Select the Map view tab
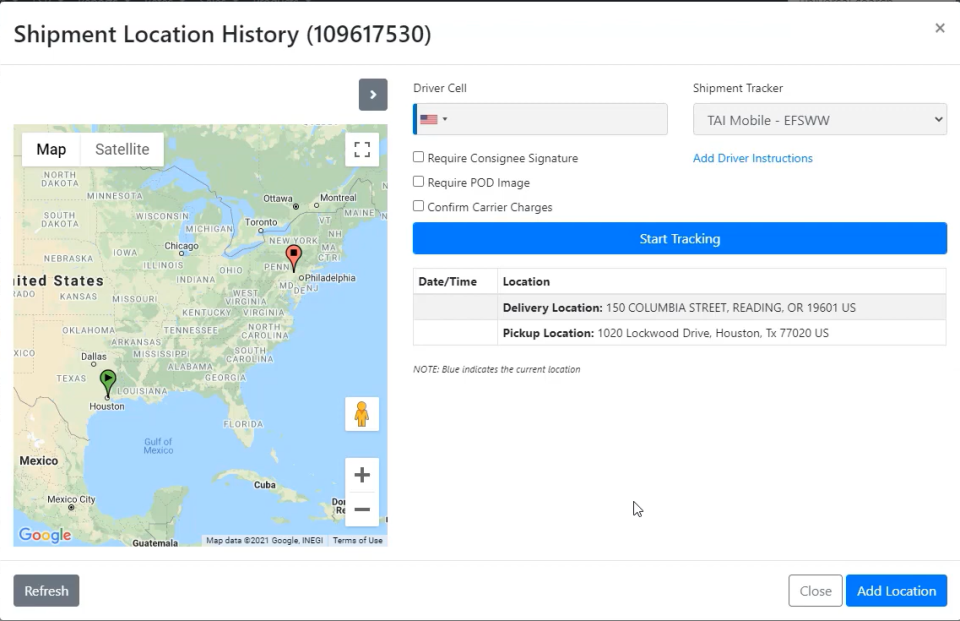The width and height of the screenshot is (960, 621). (x=51, y=150)
